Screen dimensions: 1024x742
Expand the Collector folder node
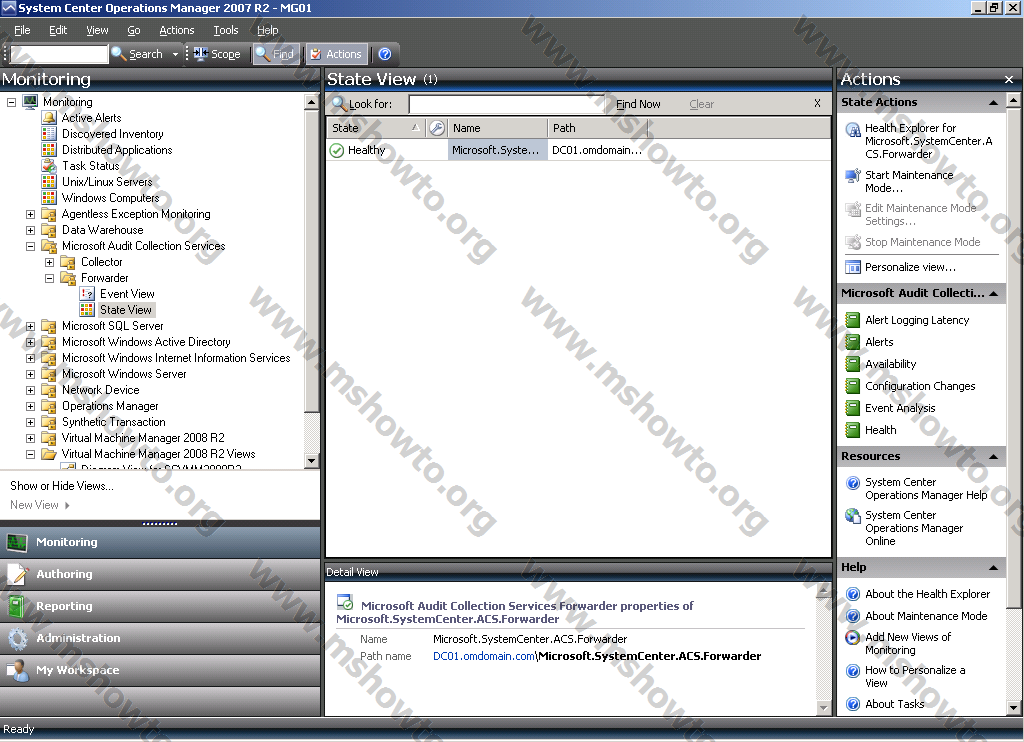pyautogui.click(x=50, y=262)
